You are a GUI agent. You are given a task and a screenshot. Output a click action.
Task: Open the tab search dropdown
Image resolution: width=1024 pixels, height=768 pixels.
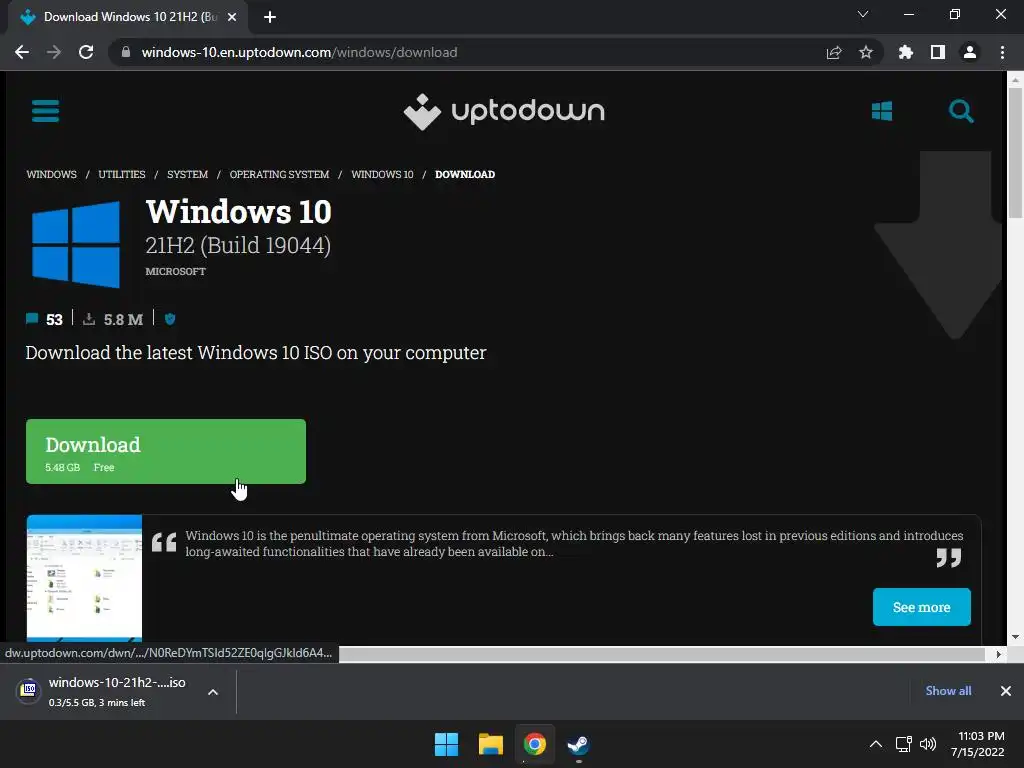pos(863,14)
